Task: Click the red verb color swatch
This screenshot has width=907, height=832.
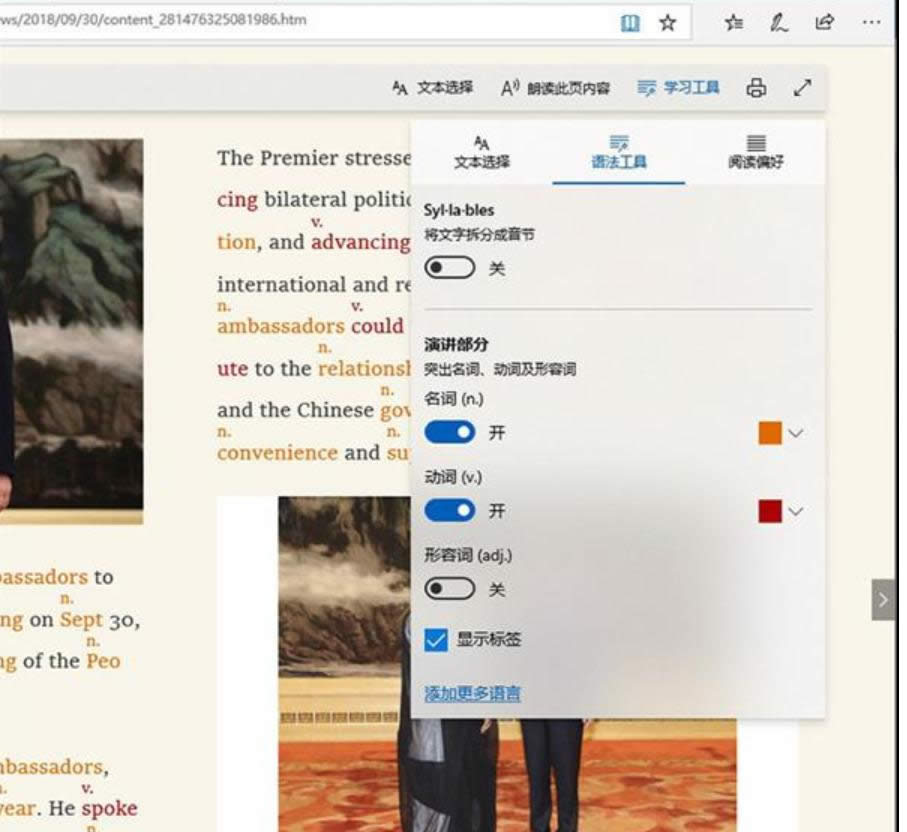Action: click(x=770, y=511)
